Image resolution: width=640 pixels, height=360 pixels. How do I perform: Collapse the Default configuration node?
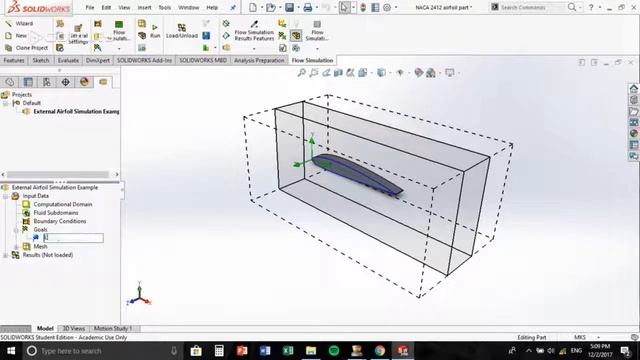[6, 103]
